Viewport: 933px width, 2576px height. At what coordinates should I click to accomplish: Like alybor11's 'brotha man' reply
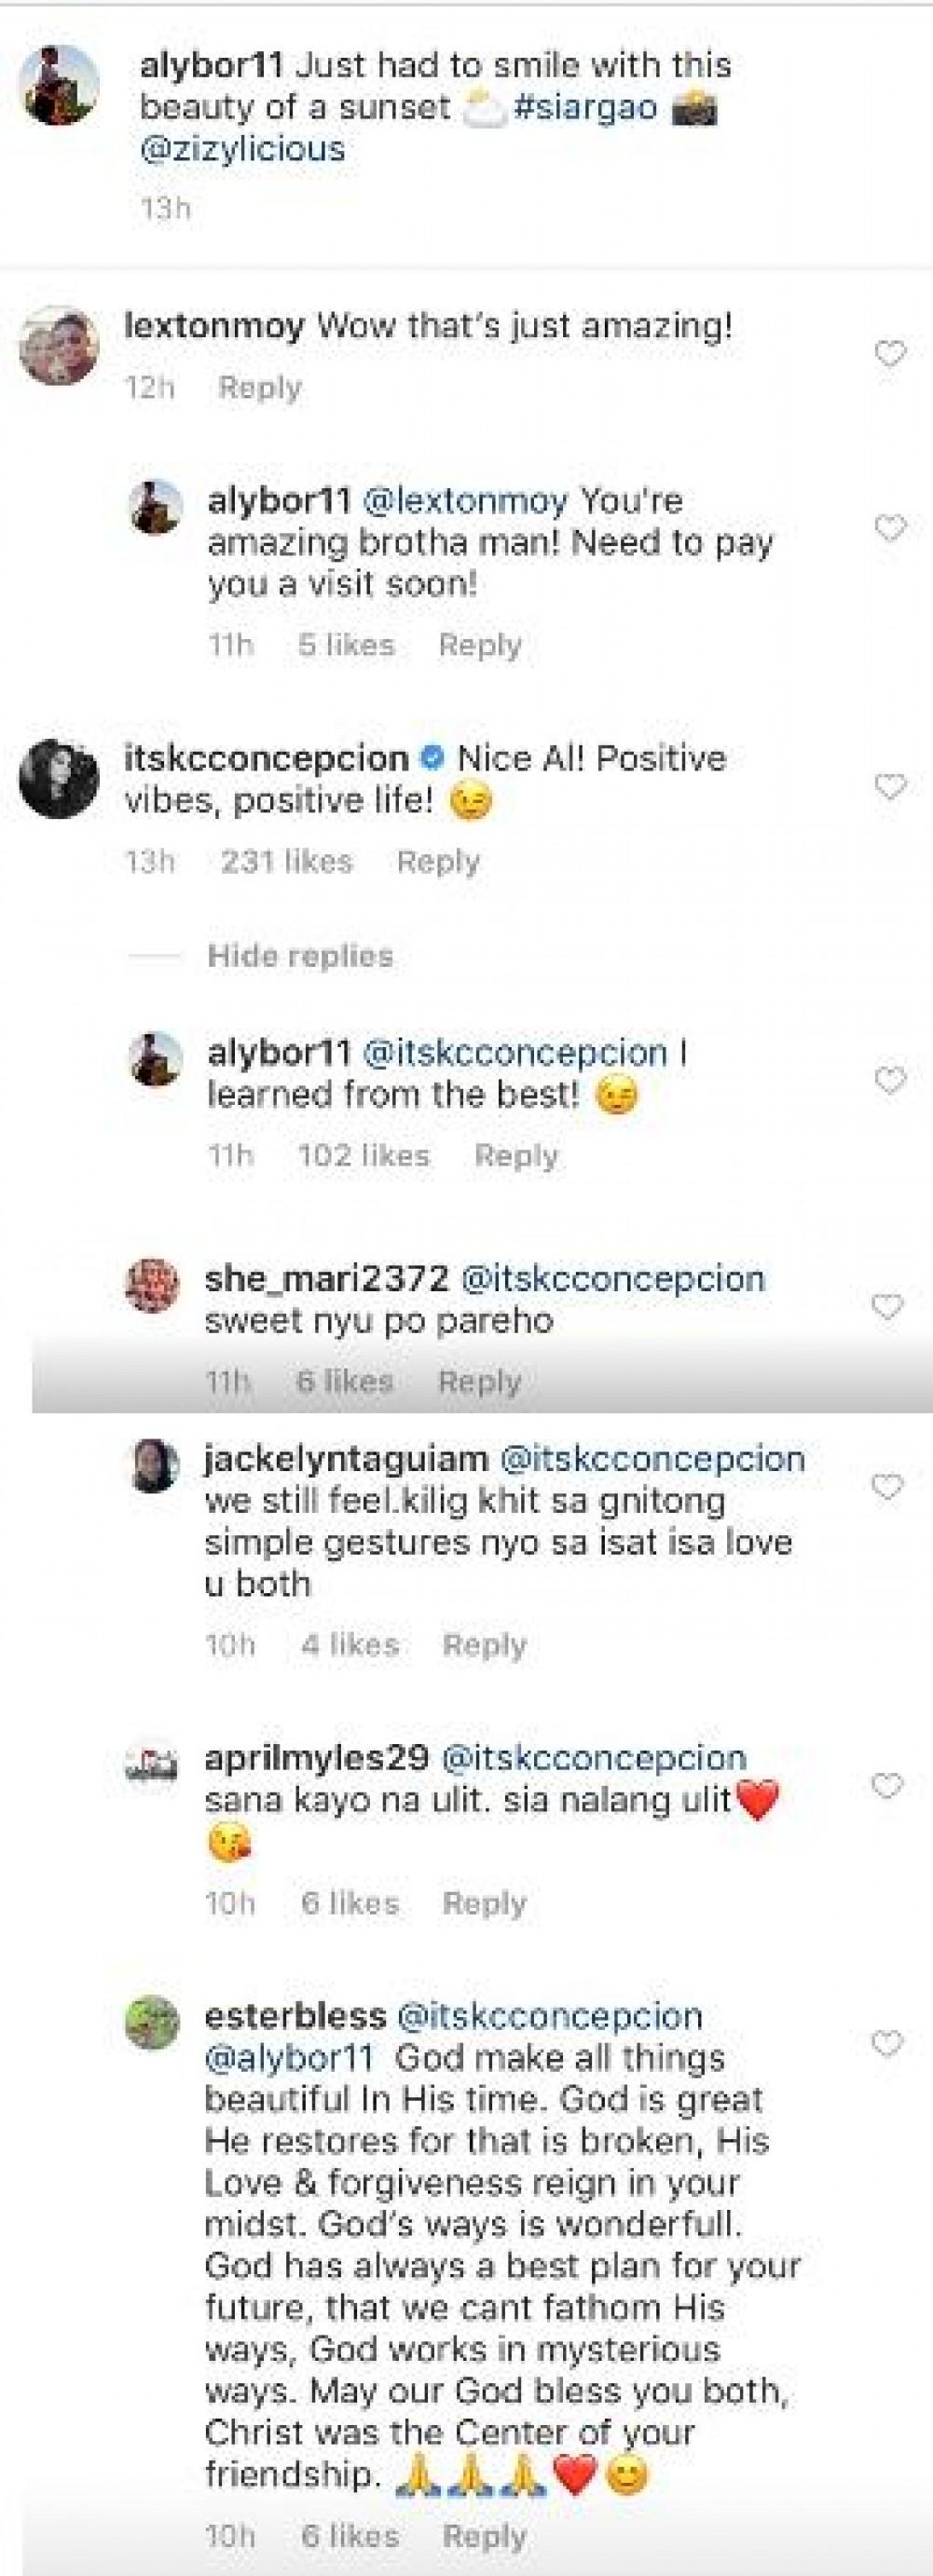coord(889,527)
